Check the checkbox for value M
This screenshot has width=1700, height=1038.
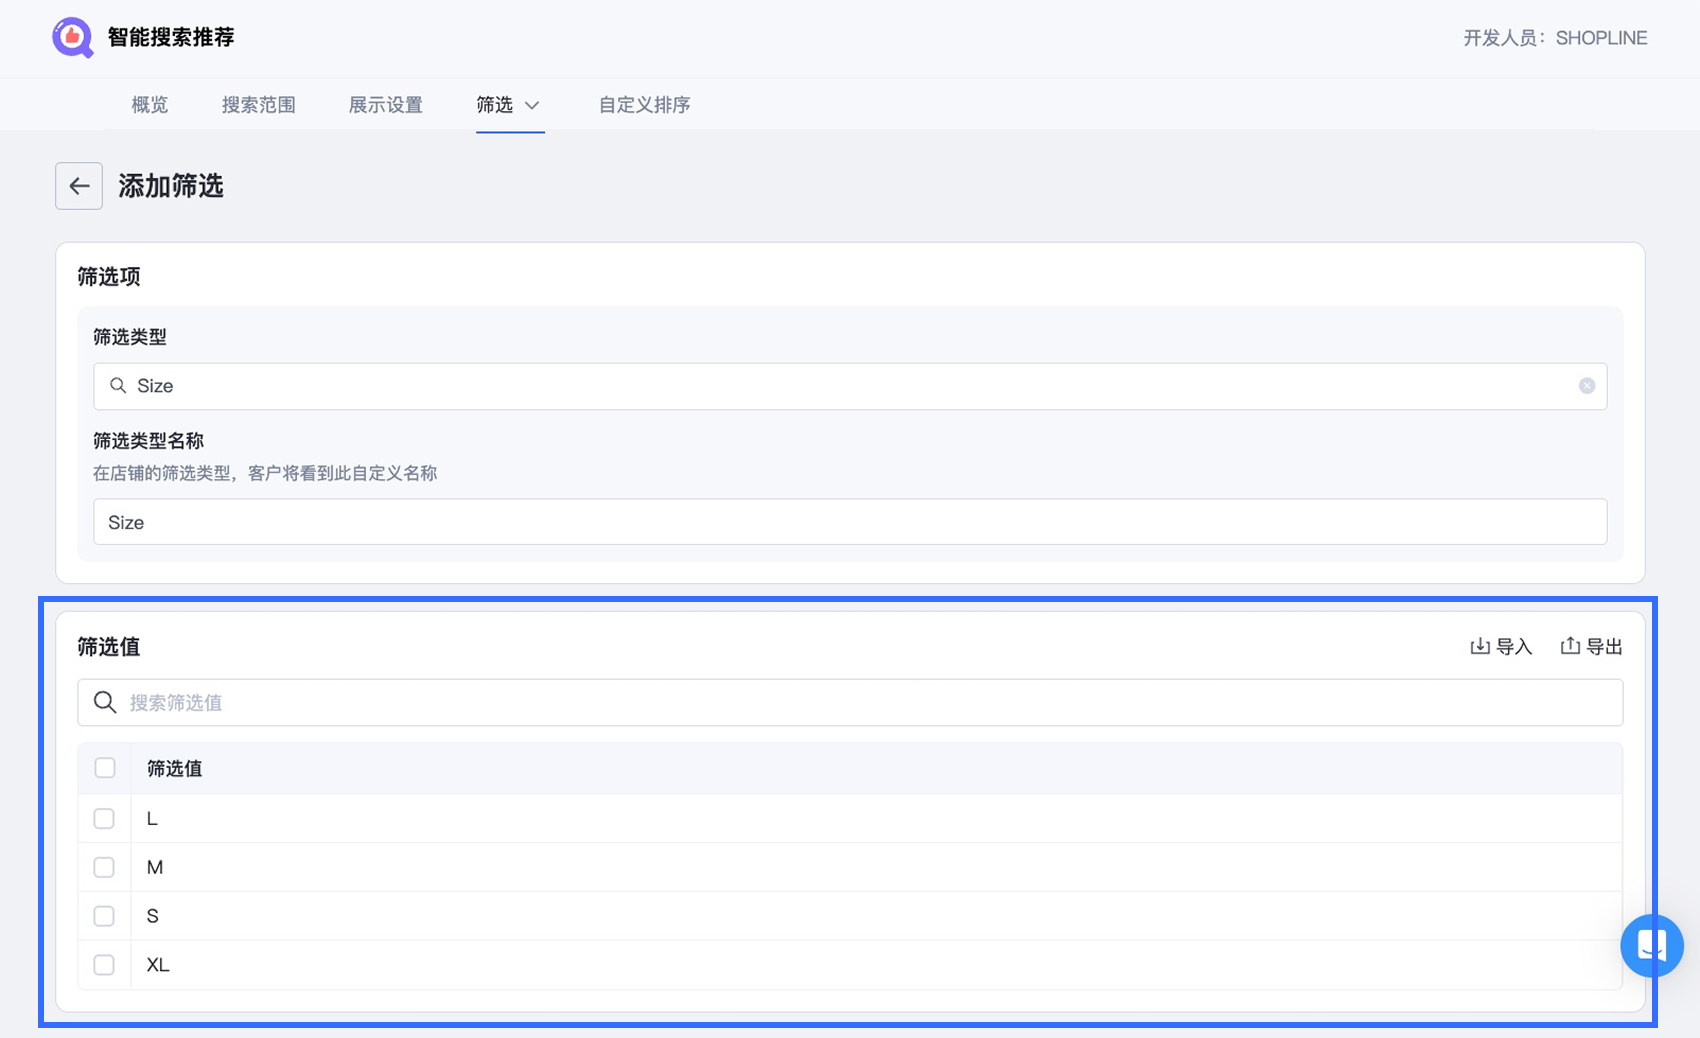click(104, 867)
